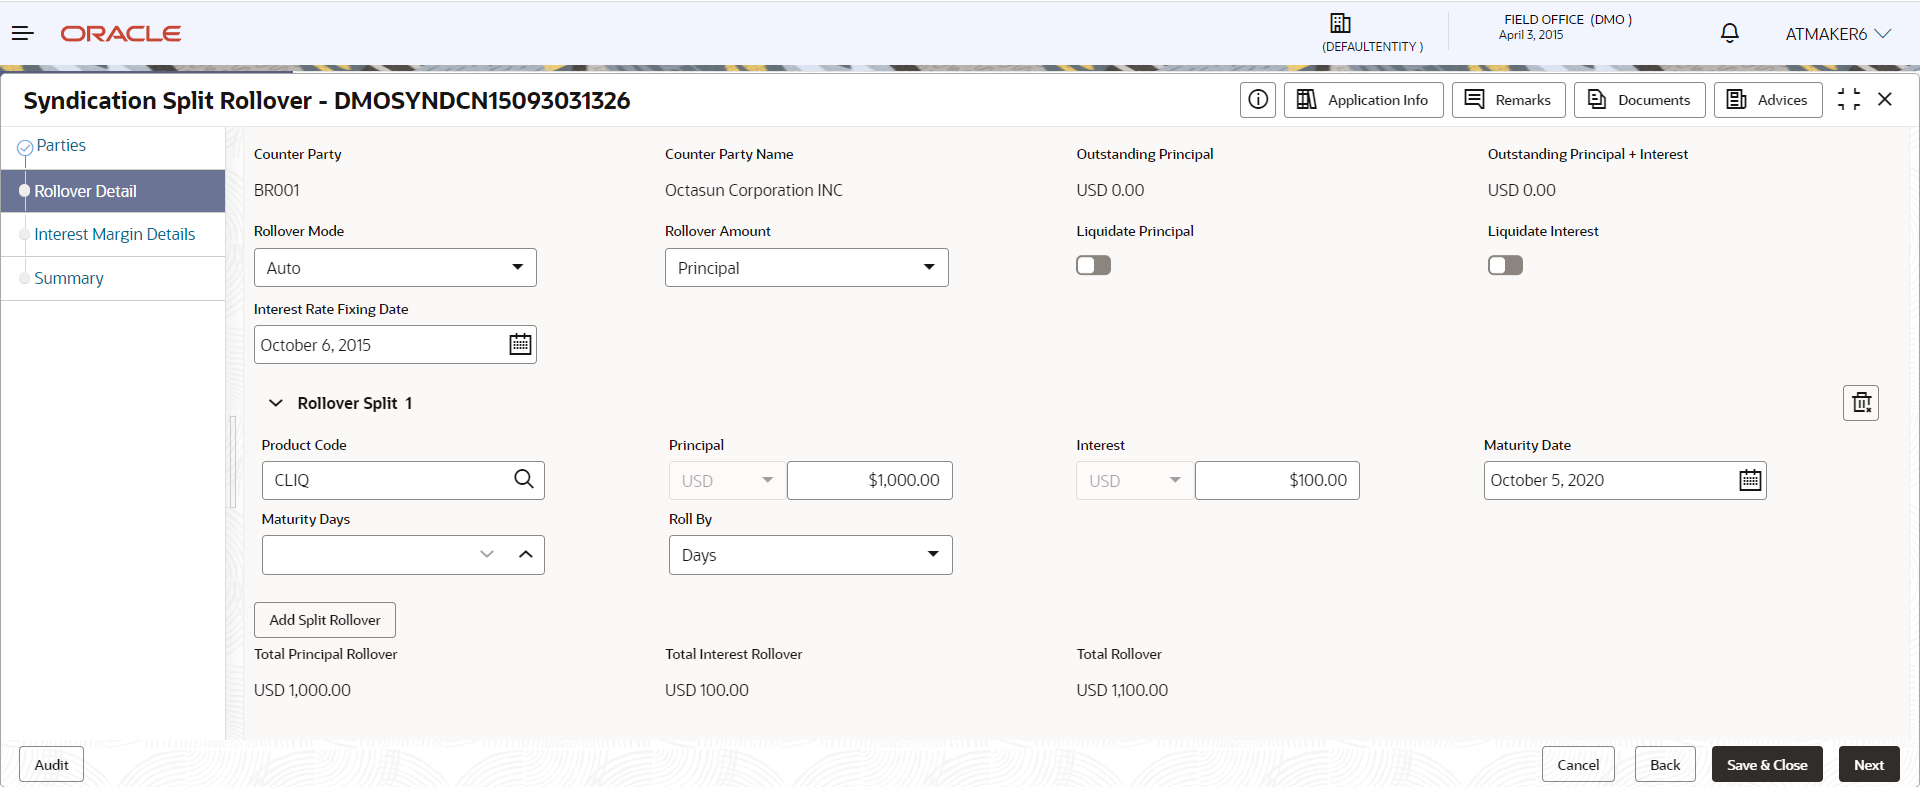Collapse the Rollover Split 1 section

pos(276,403)
